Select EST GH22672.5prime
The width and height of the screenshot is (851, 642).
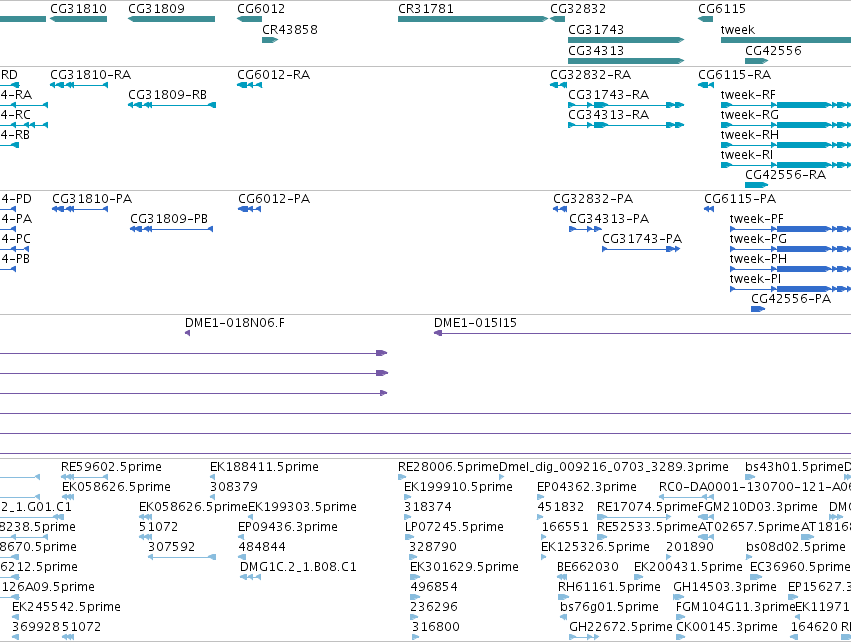tap(621, 627)
